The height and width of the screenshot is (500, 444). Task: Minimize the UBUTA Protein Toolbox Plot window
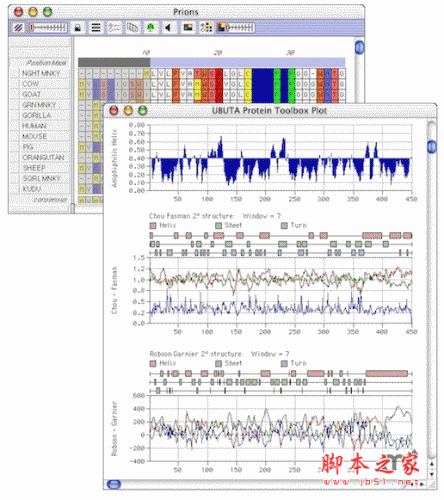[x=128, y=110]
